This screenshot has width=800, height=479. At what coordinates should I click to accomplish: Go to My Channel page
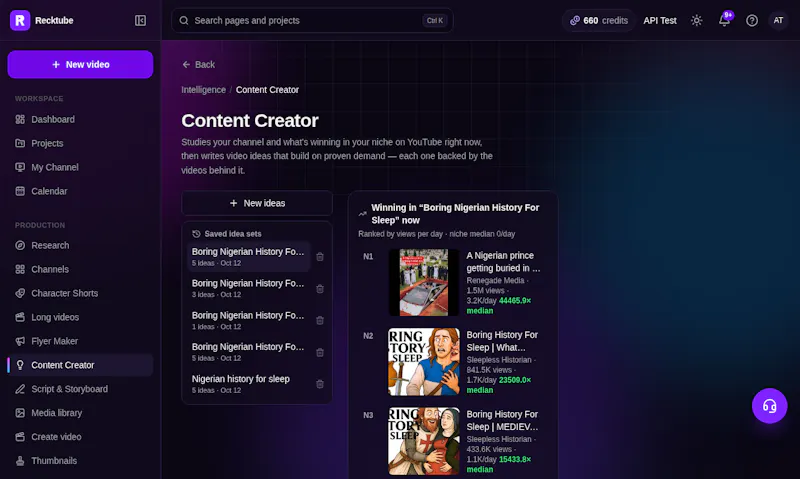pos(80,167)
